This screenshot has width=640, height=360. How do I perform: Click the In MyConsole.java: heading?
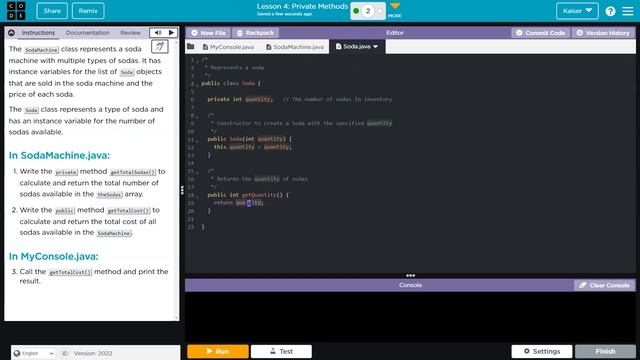53,256
